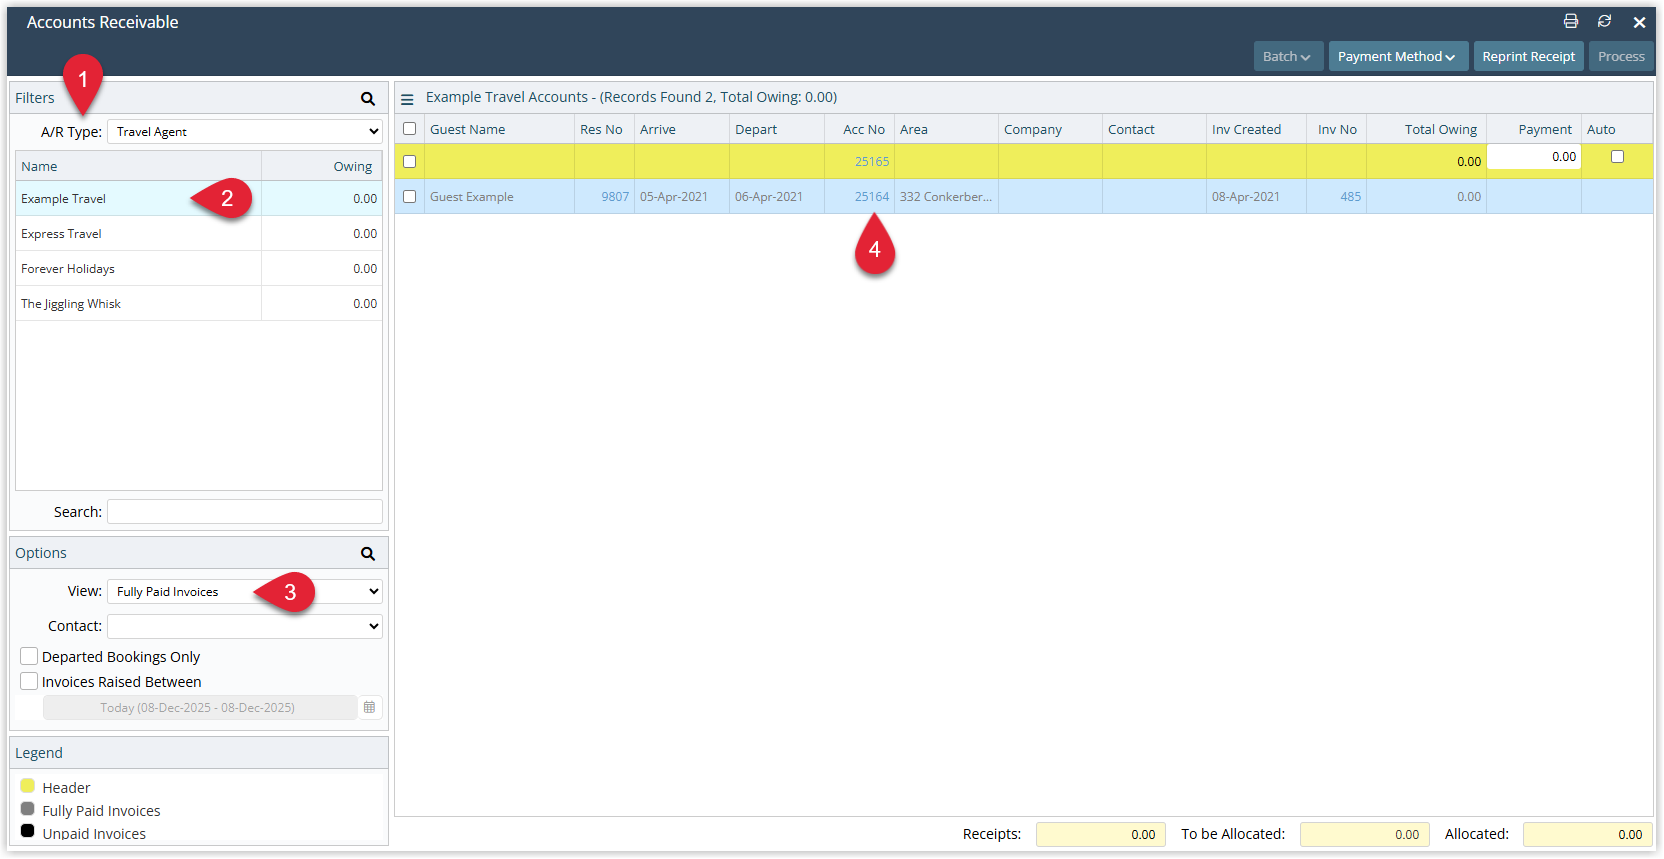
Task: Click the 05-Apr-2021 arrive date cell
Action: pos(682,196)
